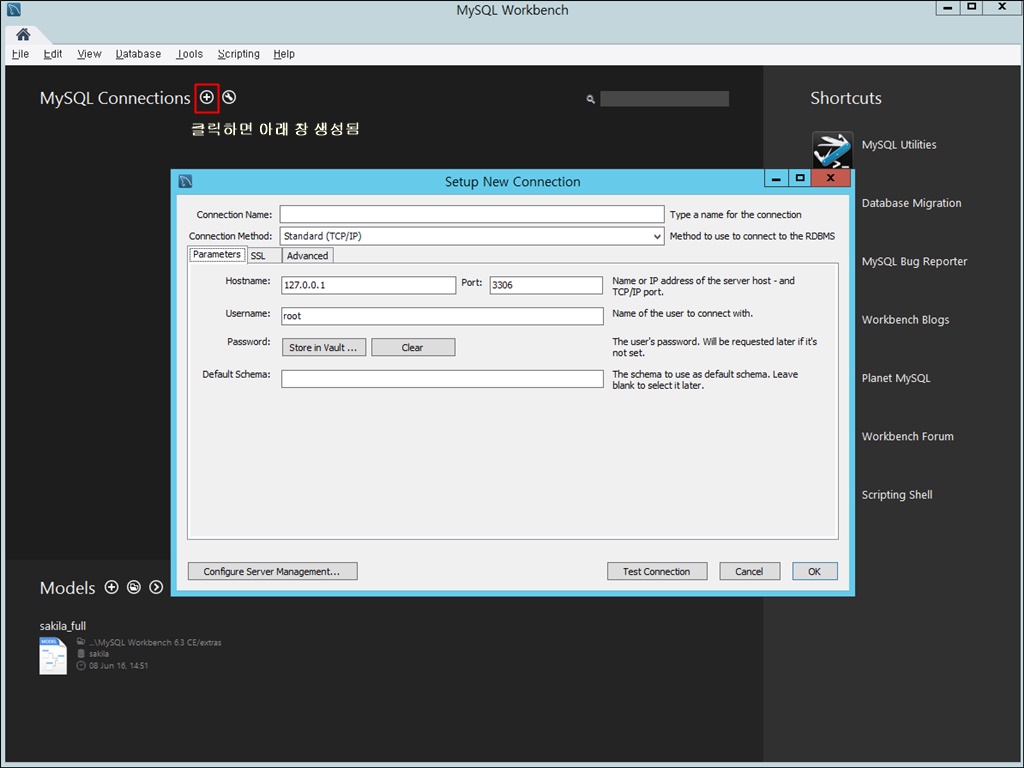Create a new model with Models plus icon
This screenshot has width=1024, height=768.
coord(112,587)
